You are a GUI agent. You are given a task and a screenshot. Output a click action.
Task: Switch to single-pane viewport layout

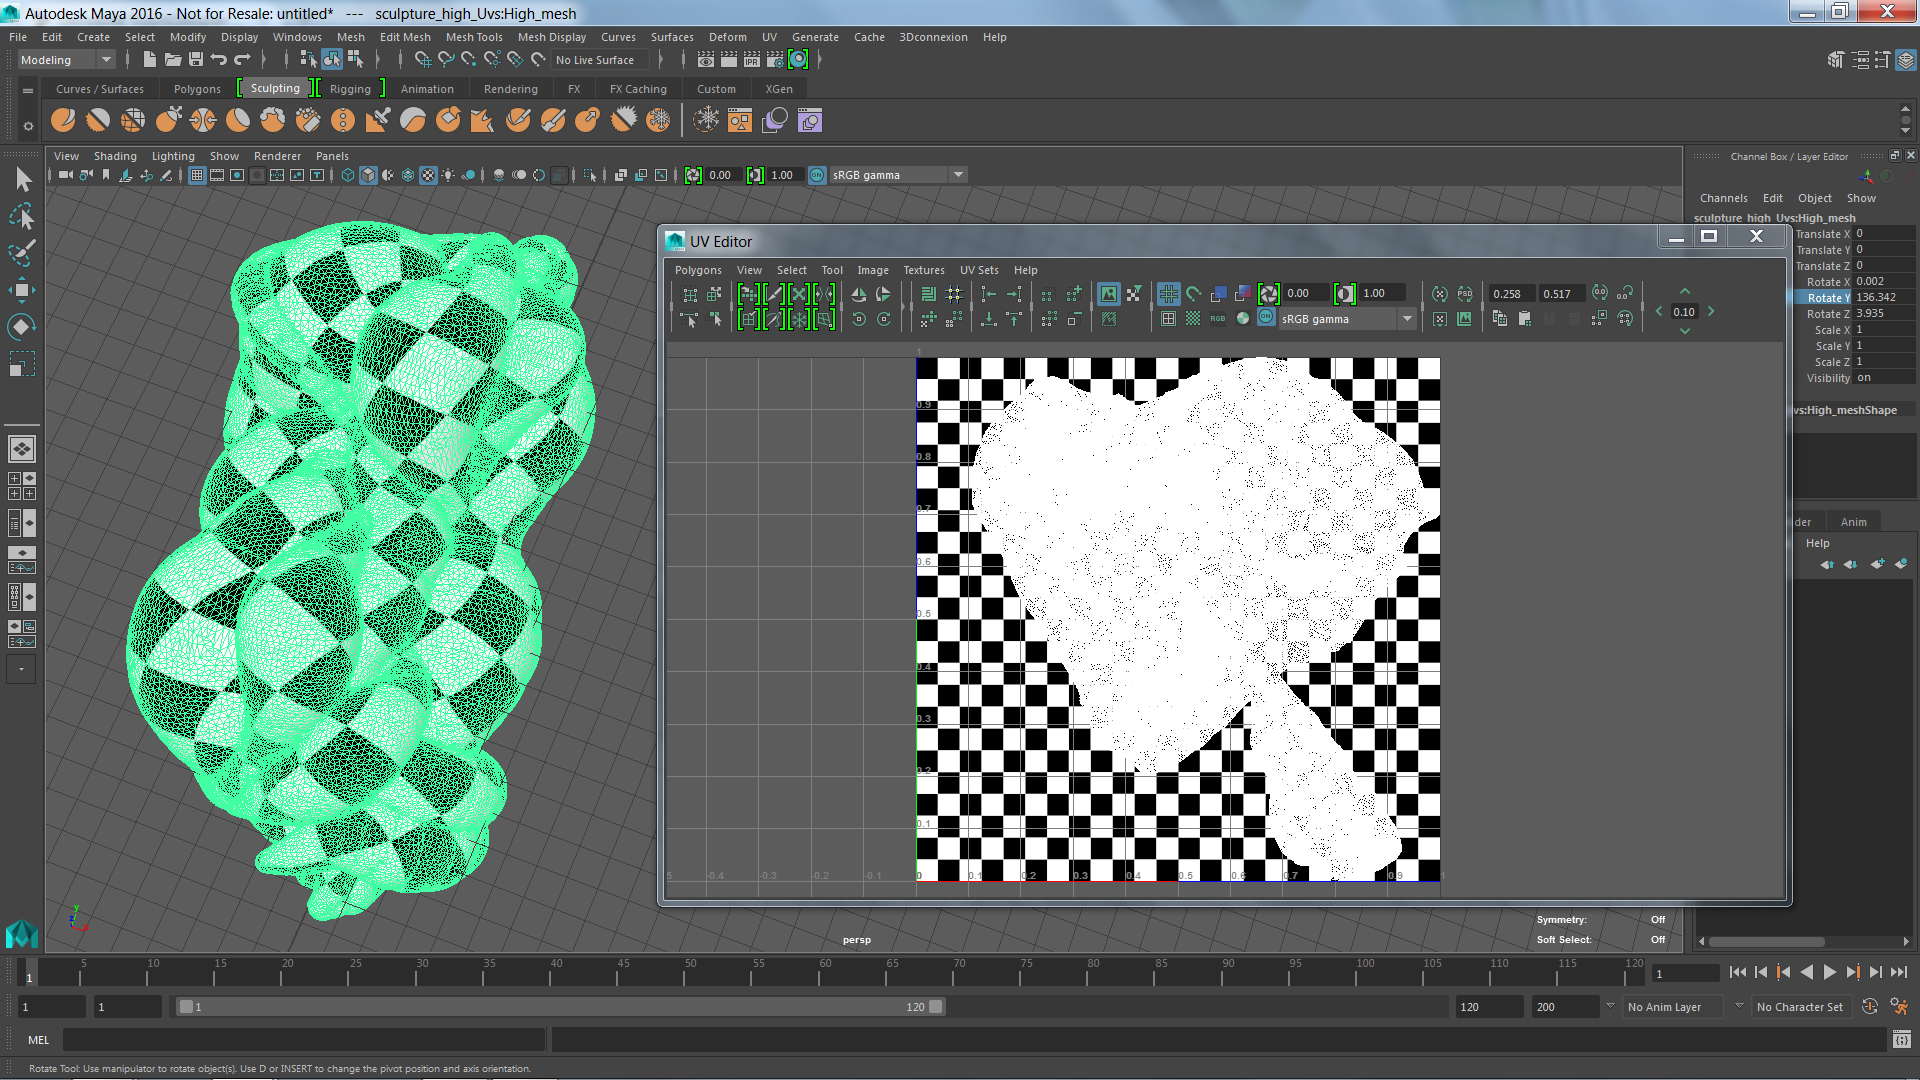[x=22, y=449]
